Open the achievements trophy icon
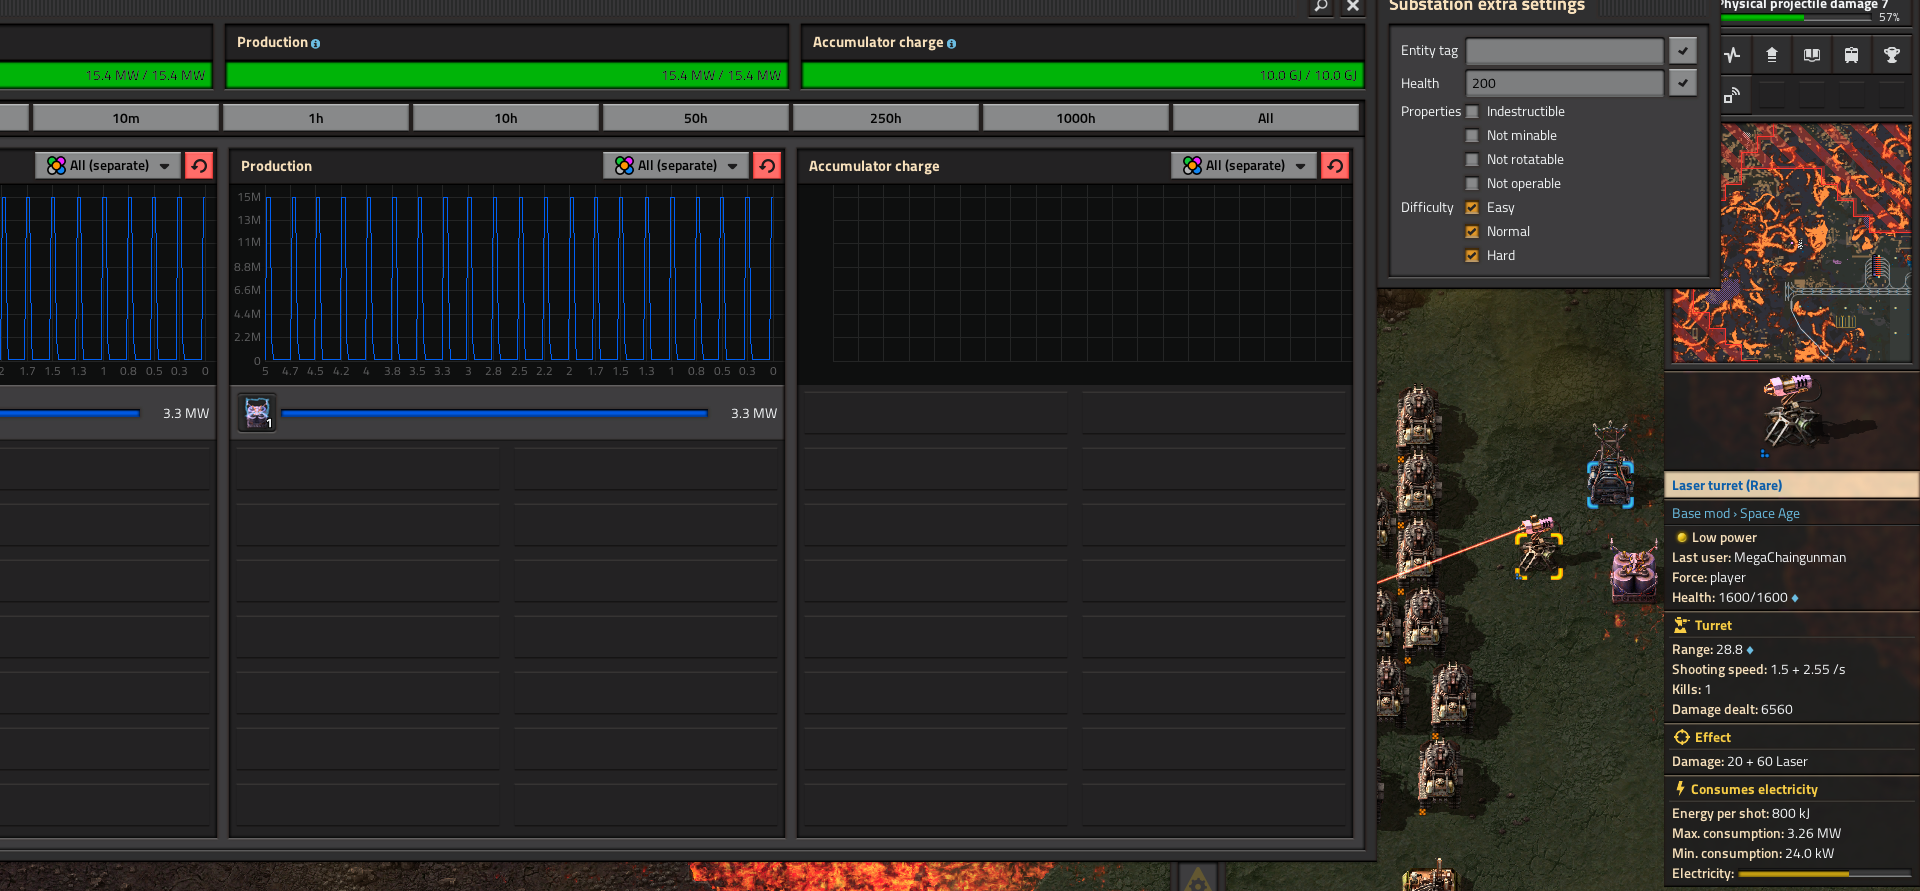This screenshot has width=1920, height=891. tap(1892, 55)
